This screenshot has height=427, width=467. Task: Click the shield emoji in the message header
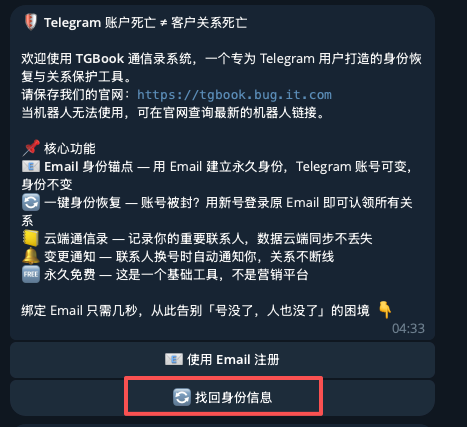(x=30, y=22)
